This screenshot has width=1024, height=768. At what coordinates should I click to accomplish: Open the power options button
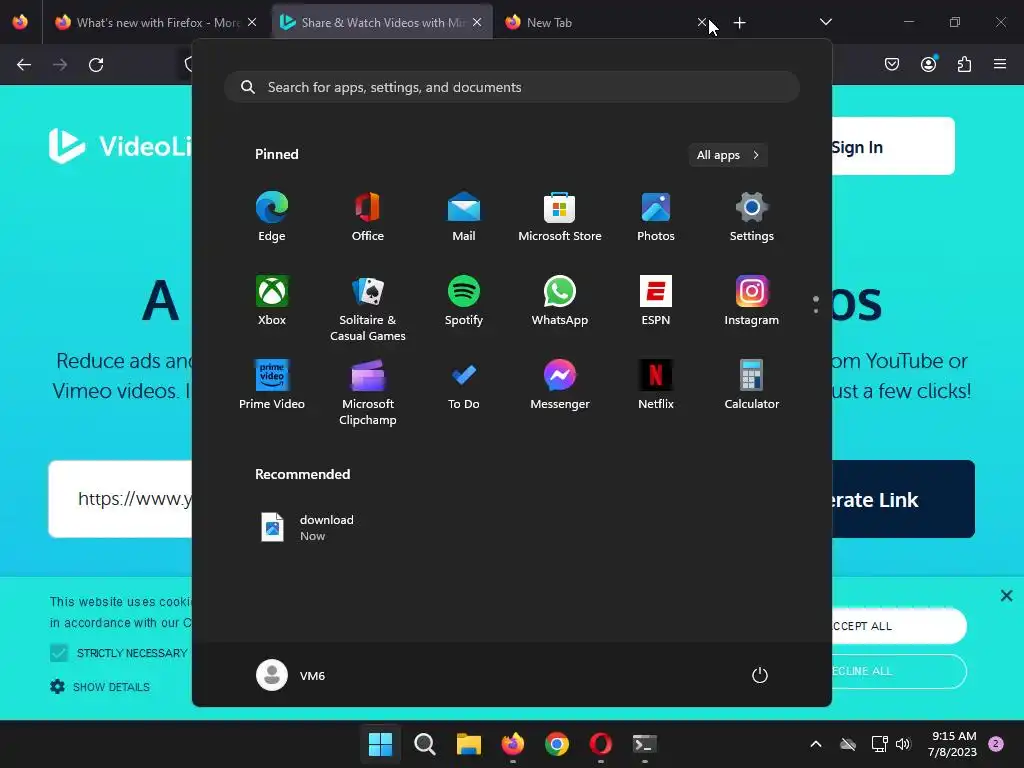tap(760, 675)
